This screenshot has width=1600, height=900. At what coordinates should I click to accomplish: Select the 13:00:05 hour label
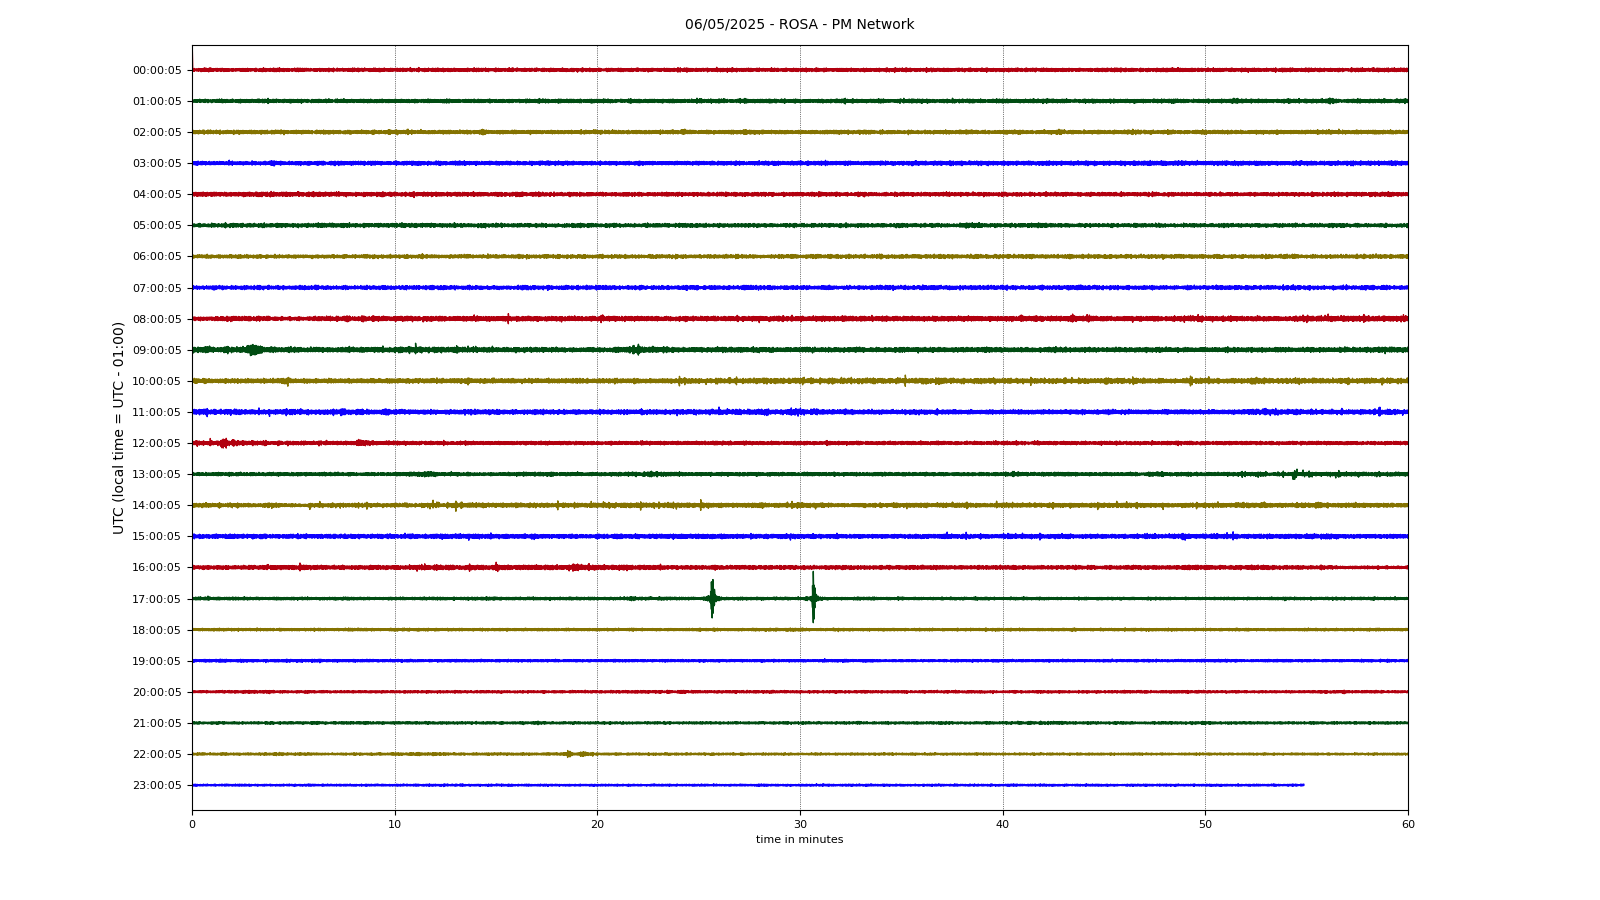coord(157,474)
